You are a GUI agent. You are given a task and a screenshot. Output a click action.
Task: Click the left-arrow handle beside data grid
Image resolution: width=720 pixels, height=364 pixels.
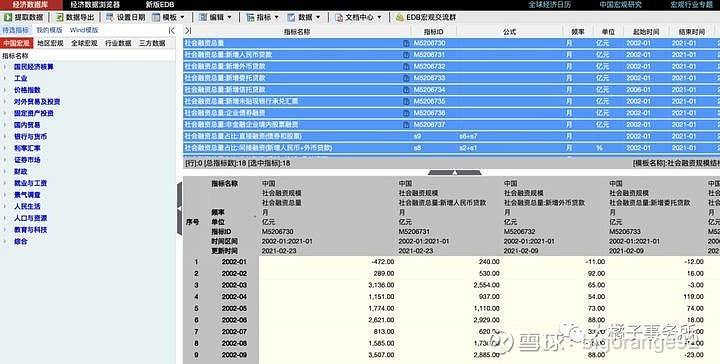pyautogui.click(x=180, y=209)
